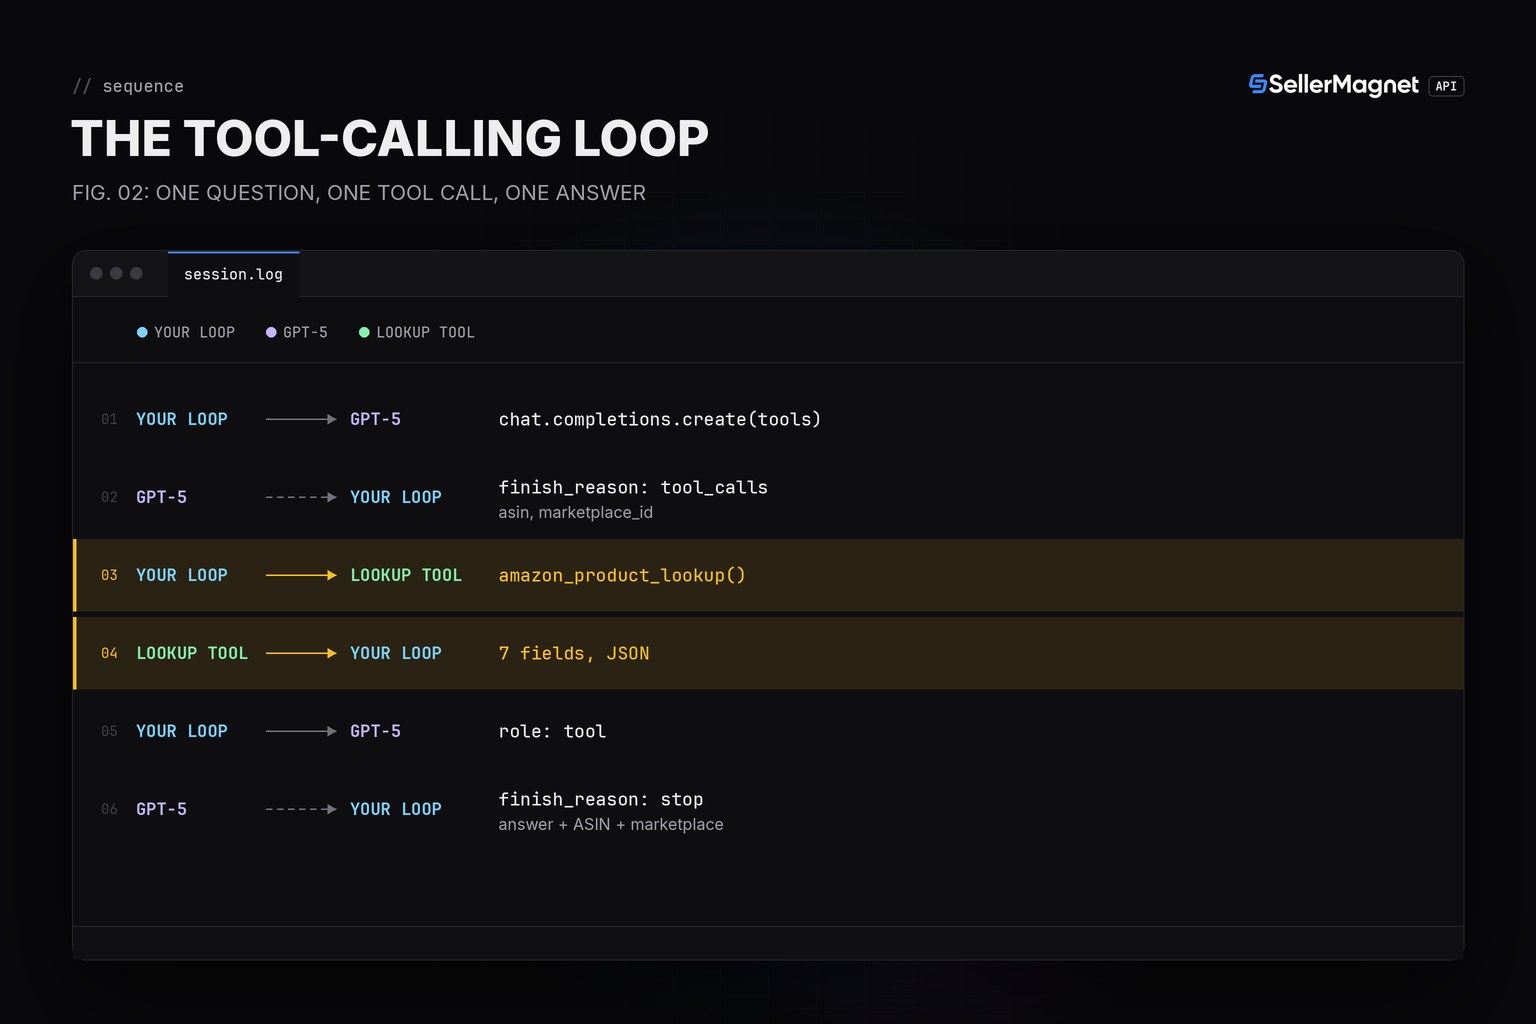1536x1024 pixels.
Task: Click LOOKUP TOOL target in row 03
Action: [406, 575]
